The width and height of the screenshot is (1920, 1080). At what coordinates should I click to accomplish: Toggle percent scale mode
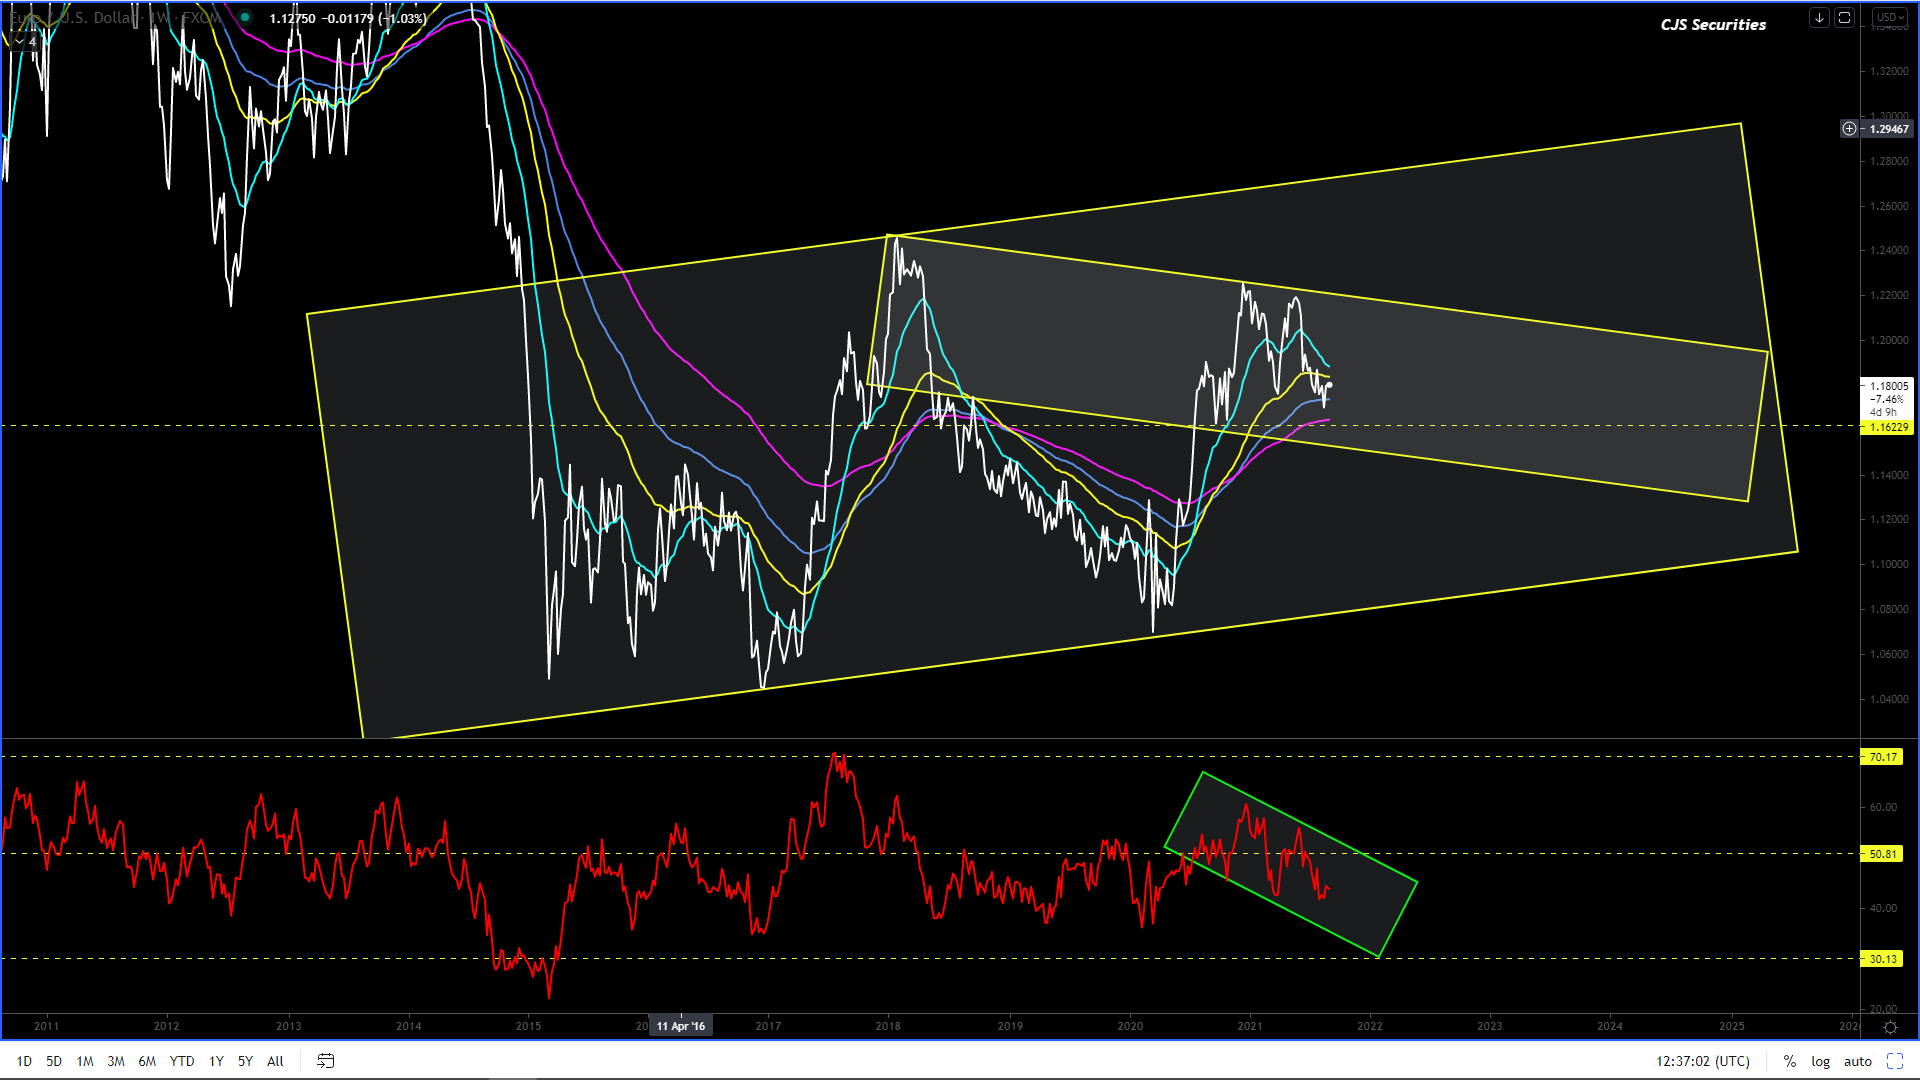tap(1789, 1061)
